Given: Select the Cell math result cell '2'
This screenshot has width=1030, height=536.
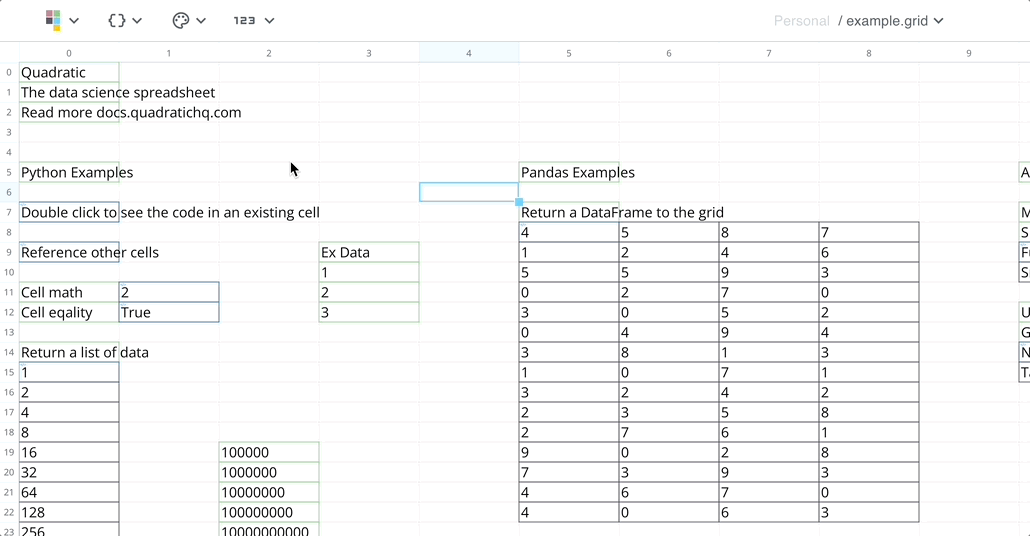Looking at the screenshot, I should tap(169, 292).
